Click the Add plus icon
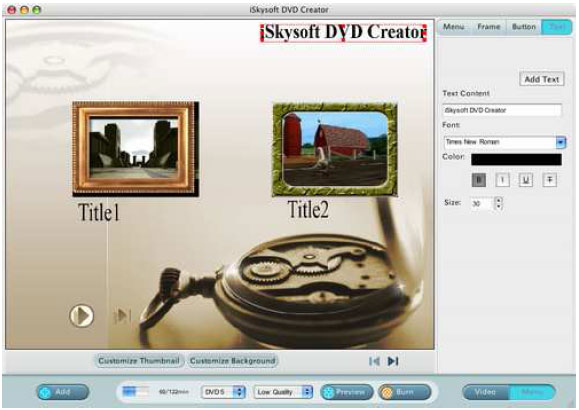This screenshot has width=579, height=410. click(45, 393)
